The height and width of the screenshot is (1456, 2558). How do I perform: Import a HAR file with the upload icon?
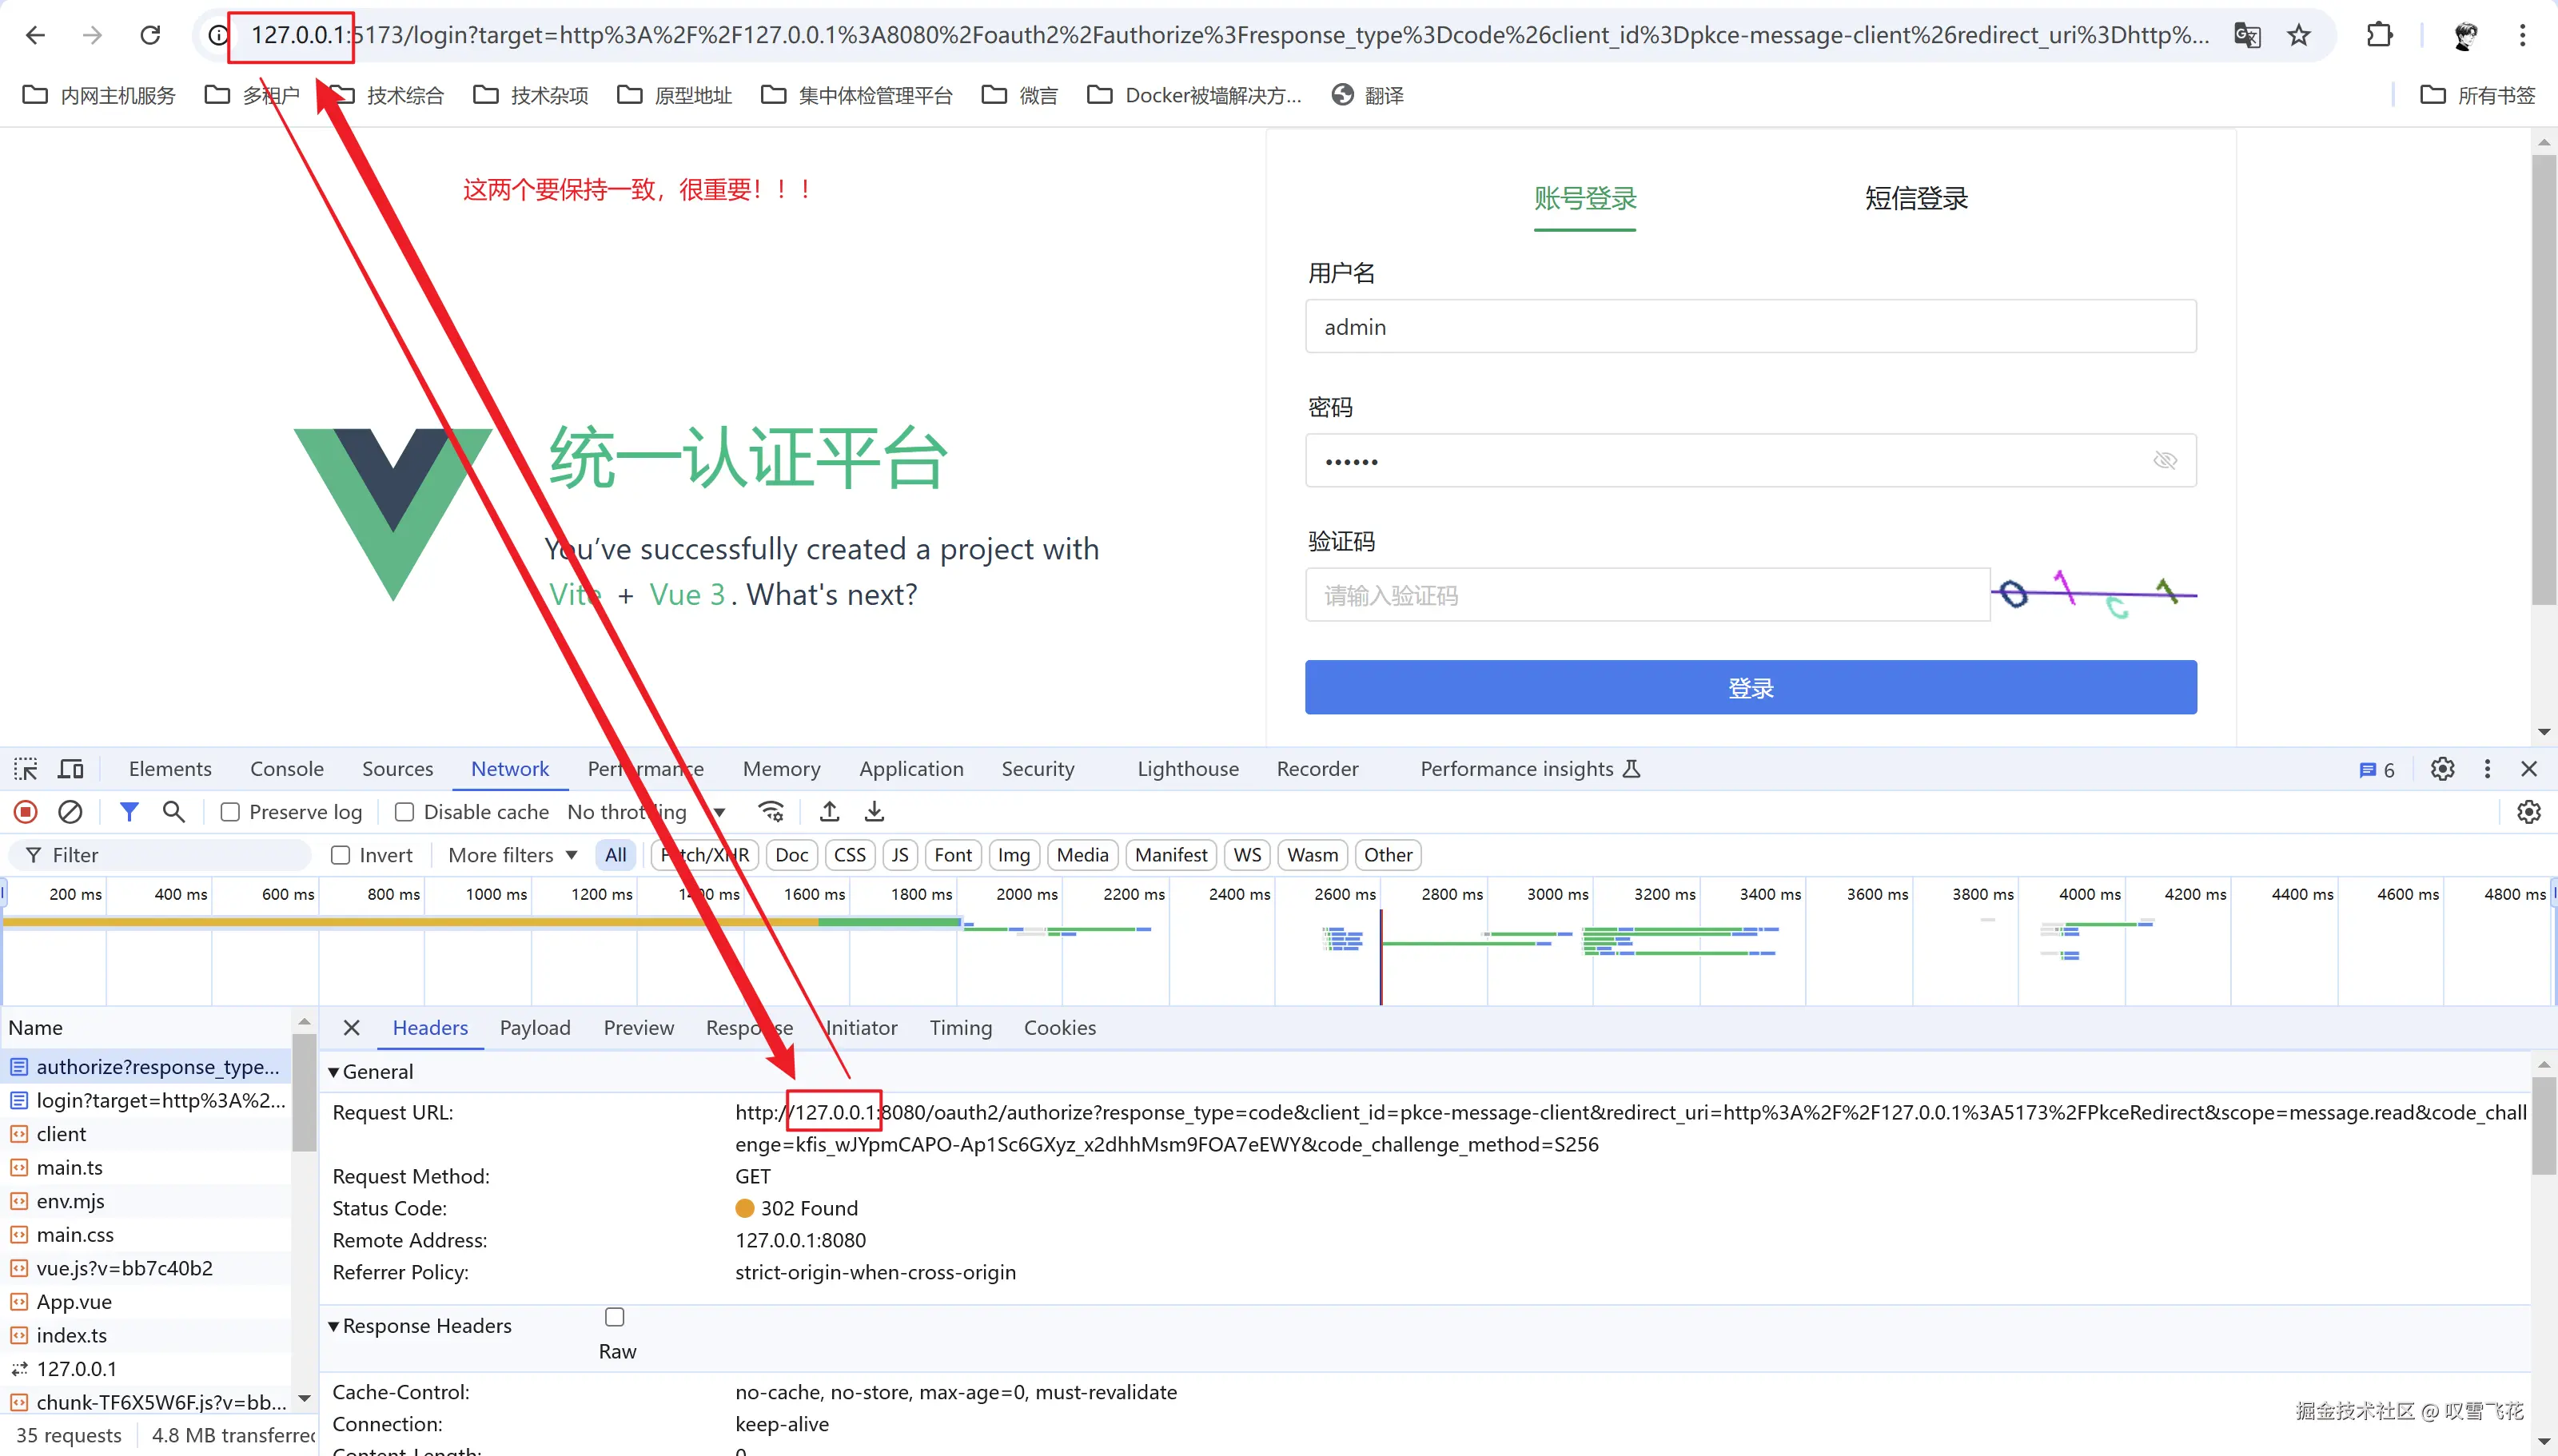pos(829,812)
